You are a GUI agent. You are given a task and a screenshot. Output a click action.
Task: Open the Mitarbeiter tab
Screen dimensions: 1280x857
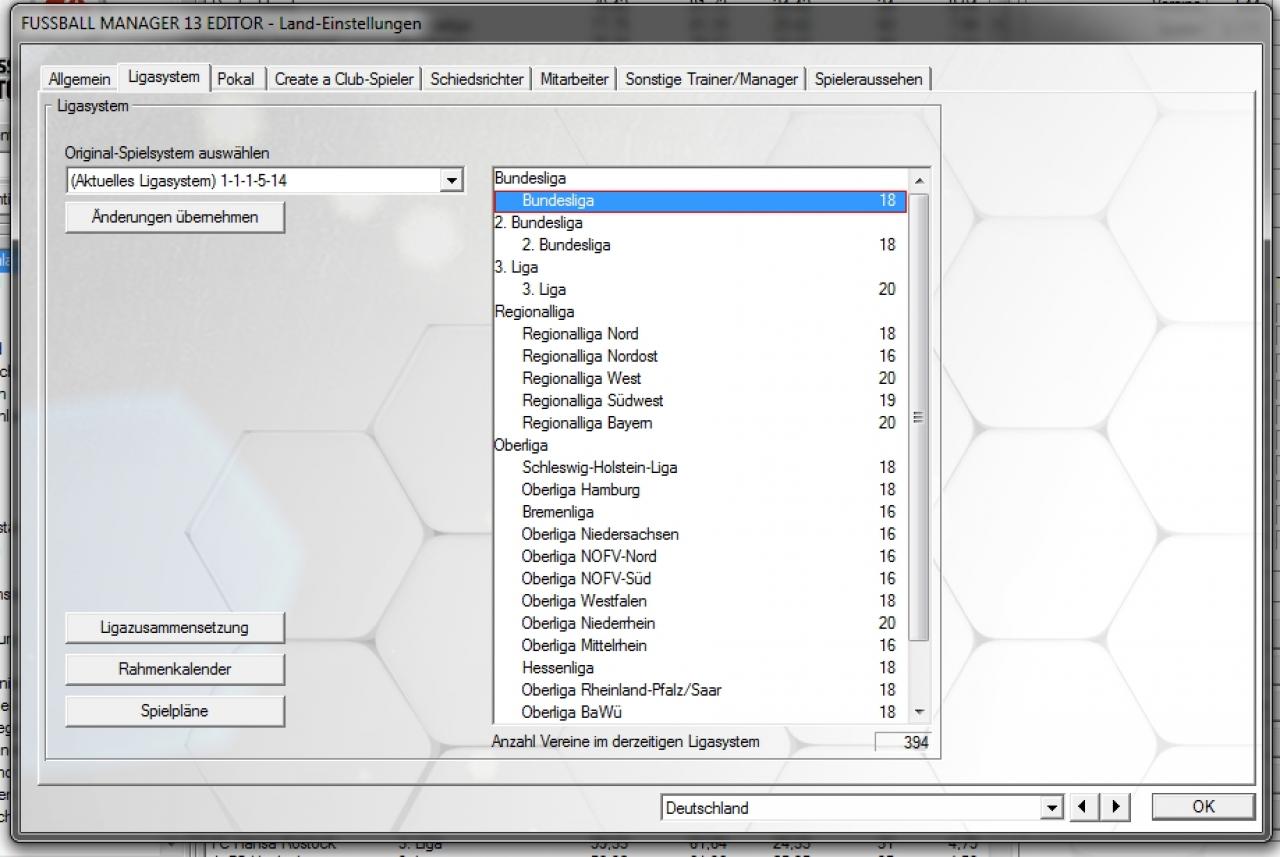pos(574,79)
